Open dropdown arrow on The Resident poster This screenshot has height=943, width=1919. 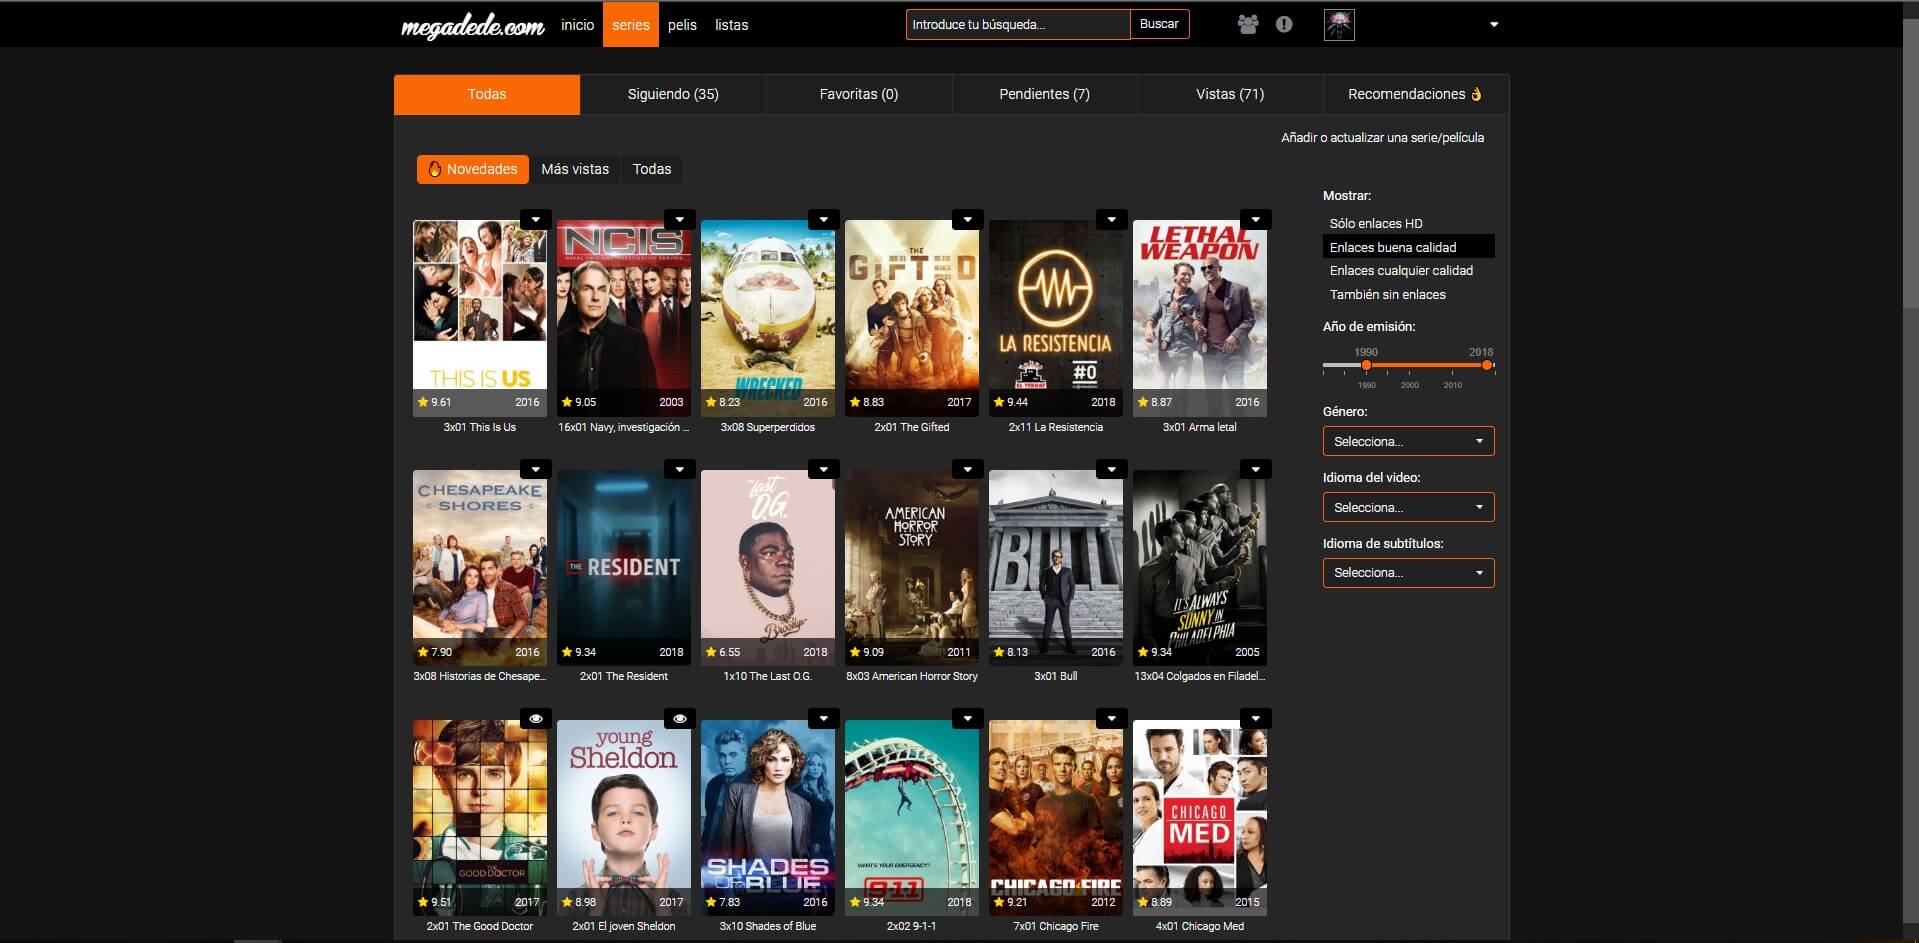click(680, 469)
